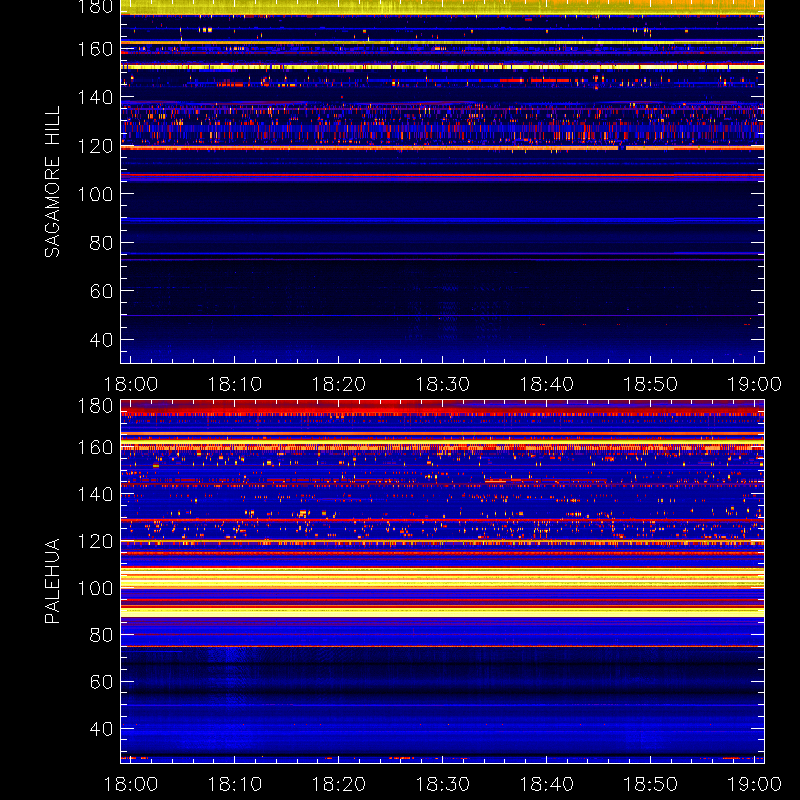Select the 180 tick label on Palehua plot

point(95,407)
